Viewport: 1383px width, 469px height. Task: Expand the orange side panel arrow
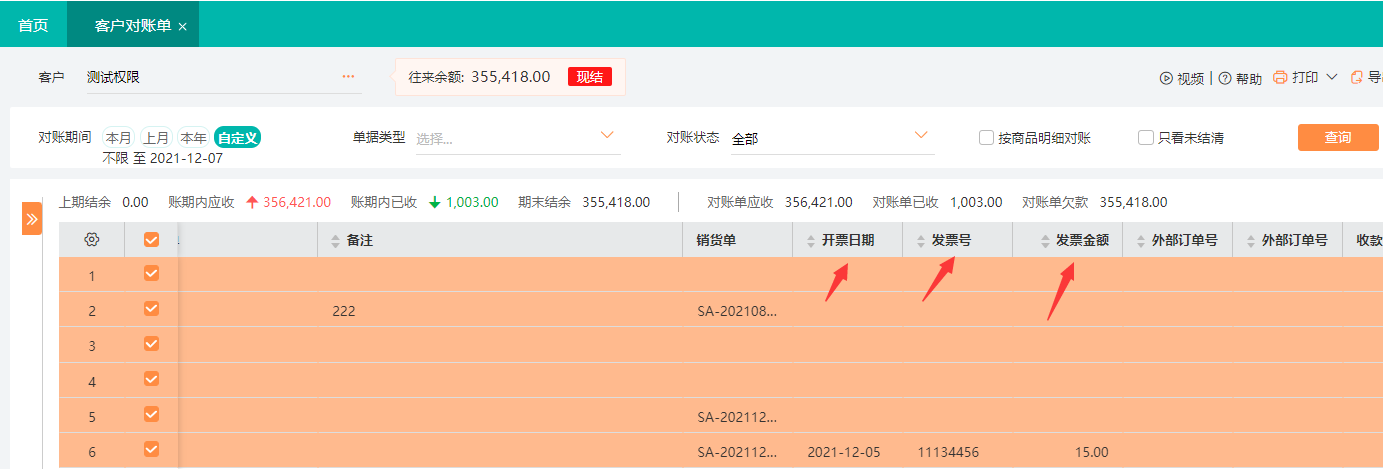(32, 219)
